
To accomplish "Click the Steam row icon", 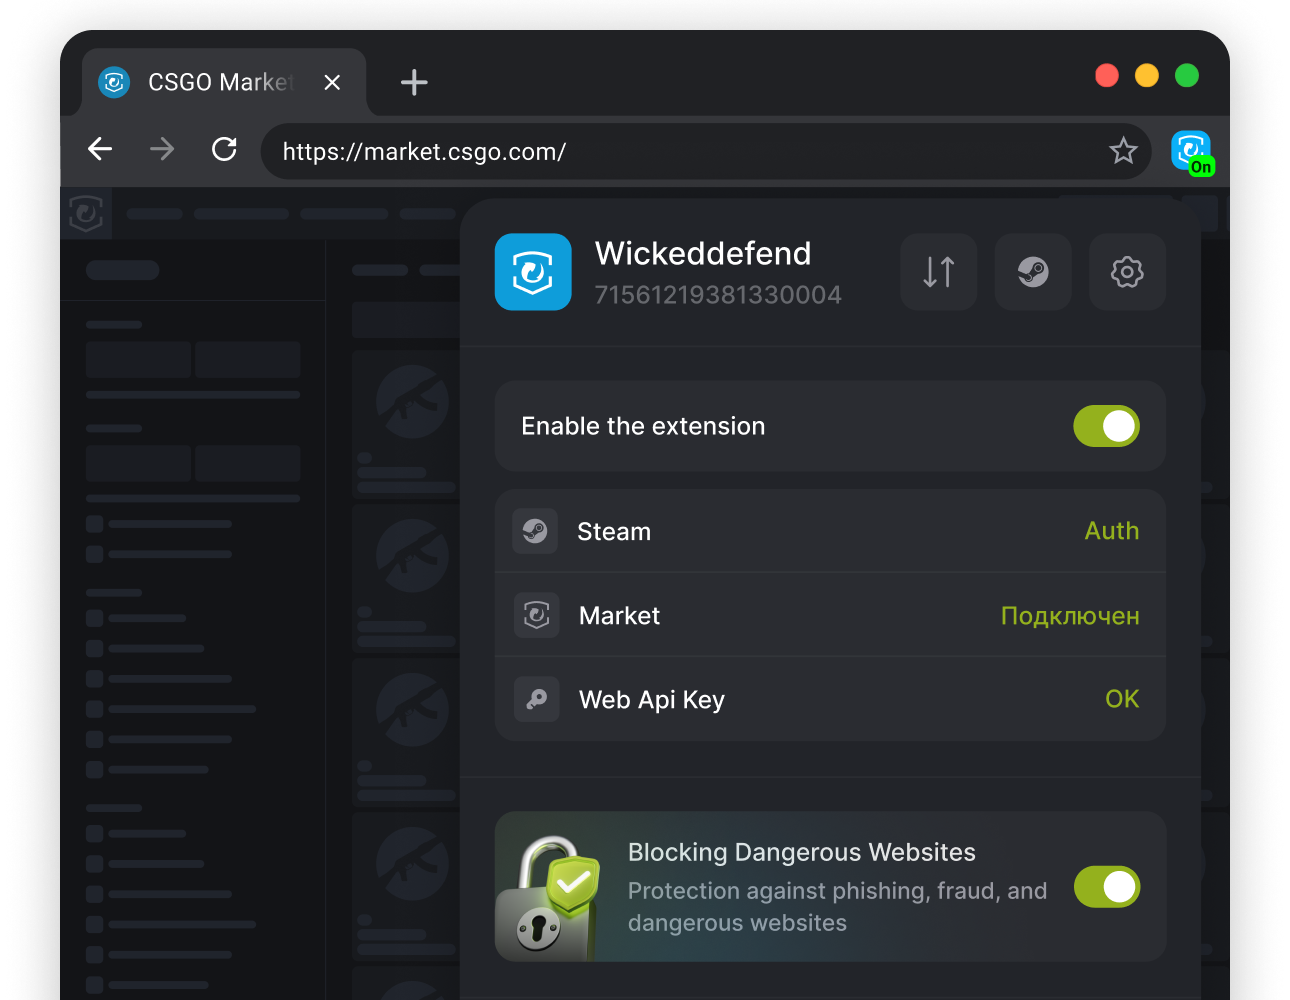I will click(x=535, y=531).
